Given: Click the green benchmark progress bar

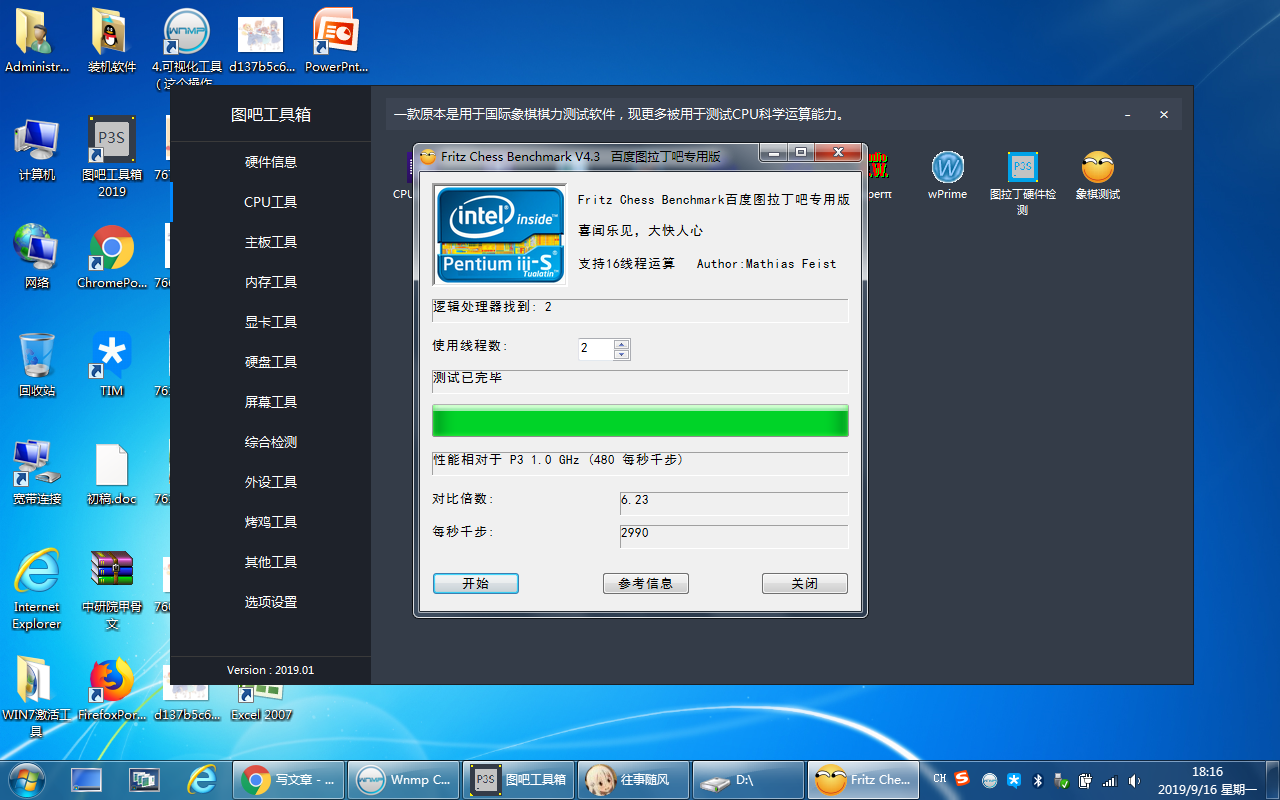Looking at the screenshot, I should point(639,420).
